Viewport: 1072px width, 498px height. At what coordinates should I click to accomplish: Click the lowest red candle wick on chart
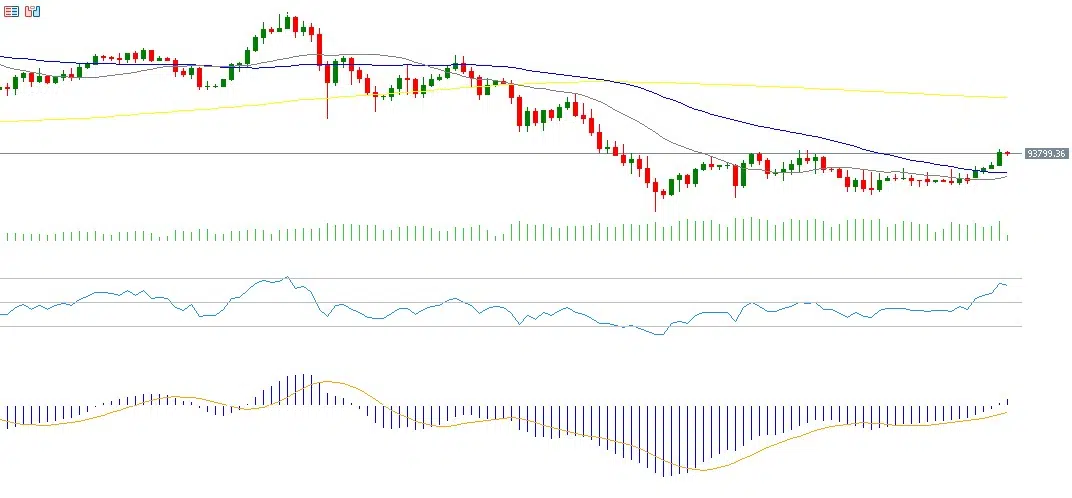[656, 203]
